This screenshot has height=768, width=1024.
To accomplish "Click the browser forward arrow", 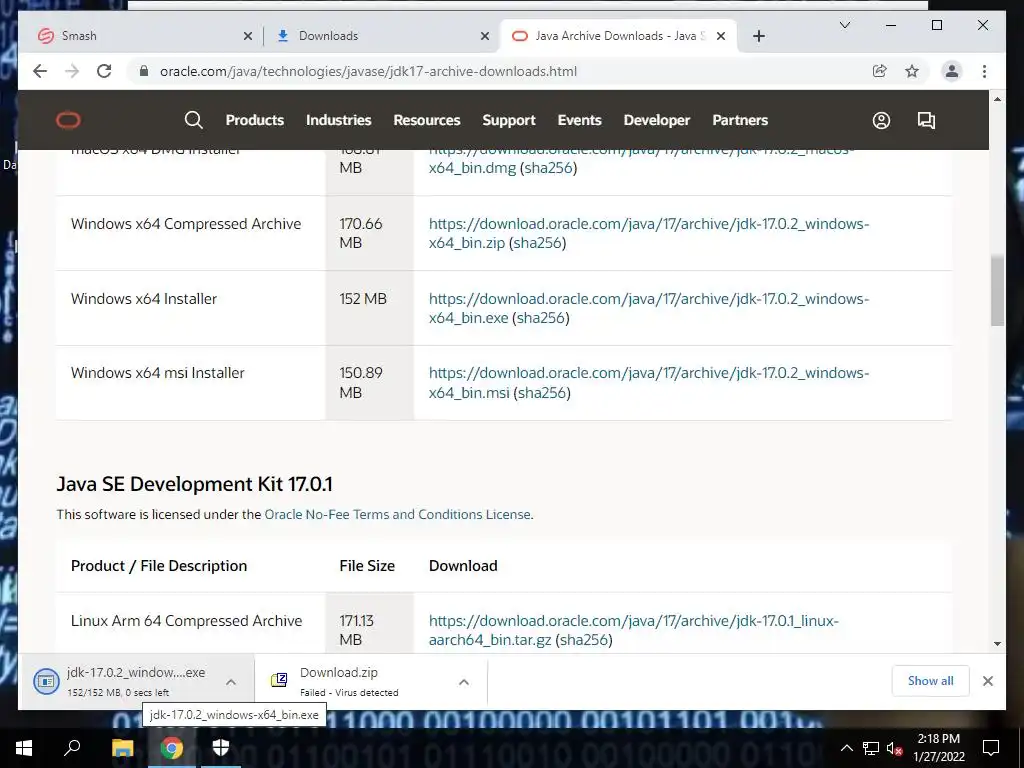I will [x=72, y=71].
